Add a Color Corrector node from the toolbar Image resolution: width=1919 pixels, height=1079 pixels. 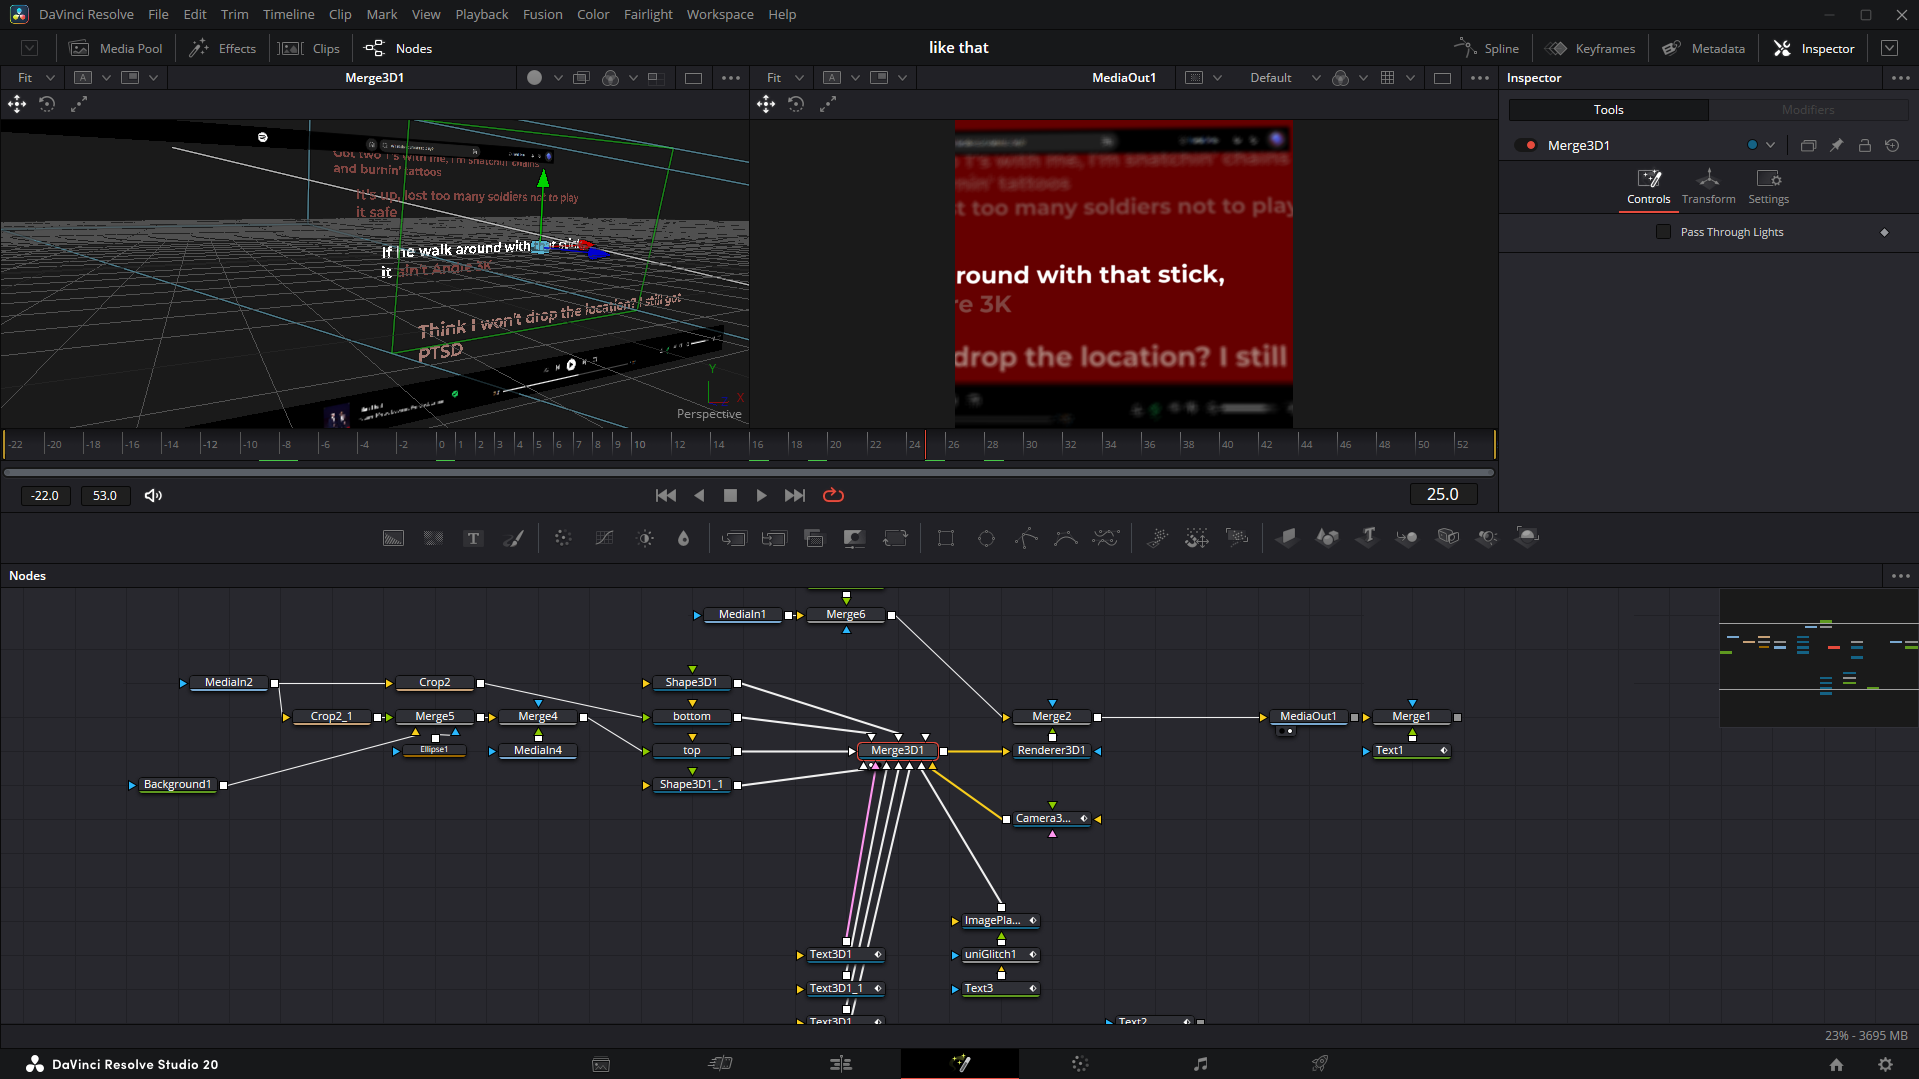pos(563,538)
